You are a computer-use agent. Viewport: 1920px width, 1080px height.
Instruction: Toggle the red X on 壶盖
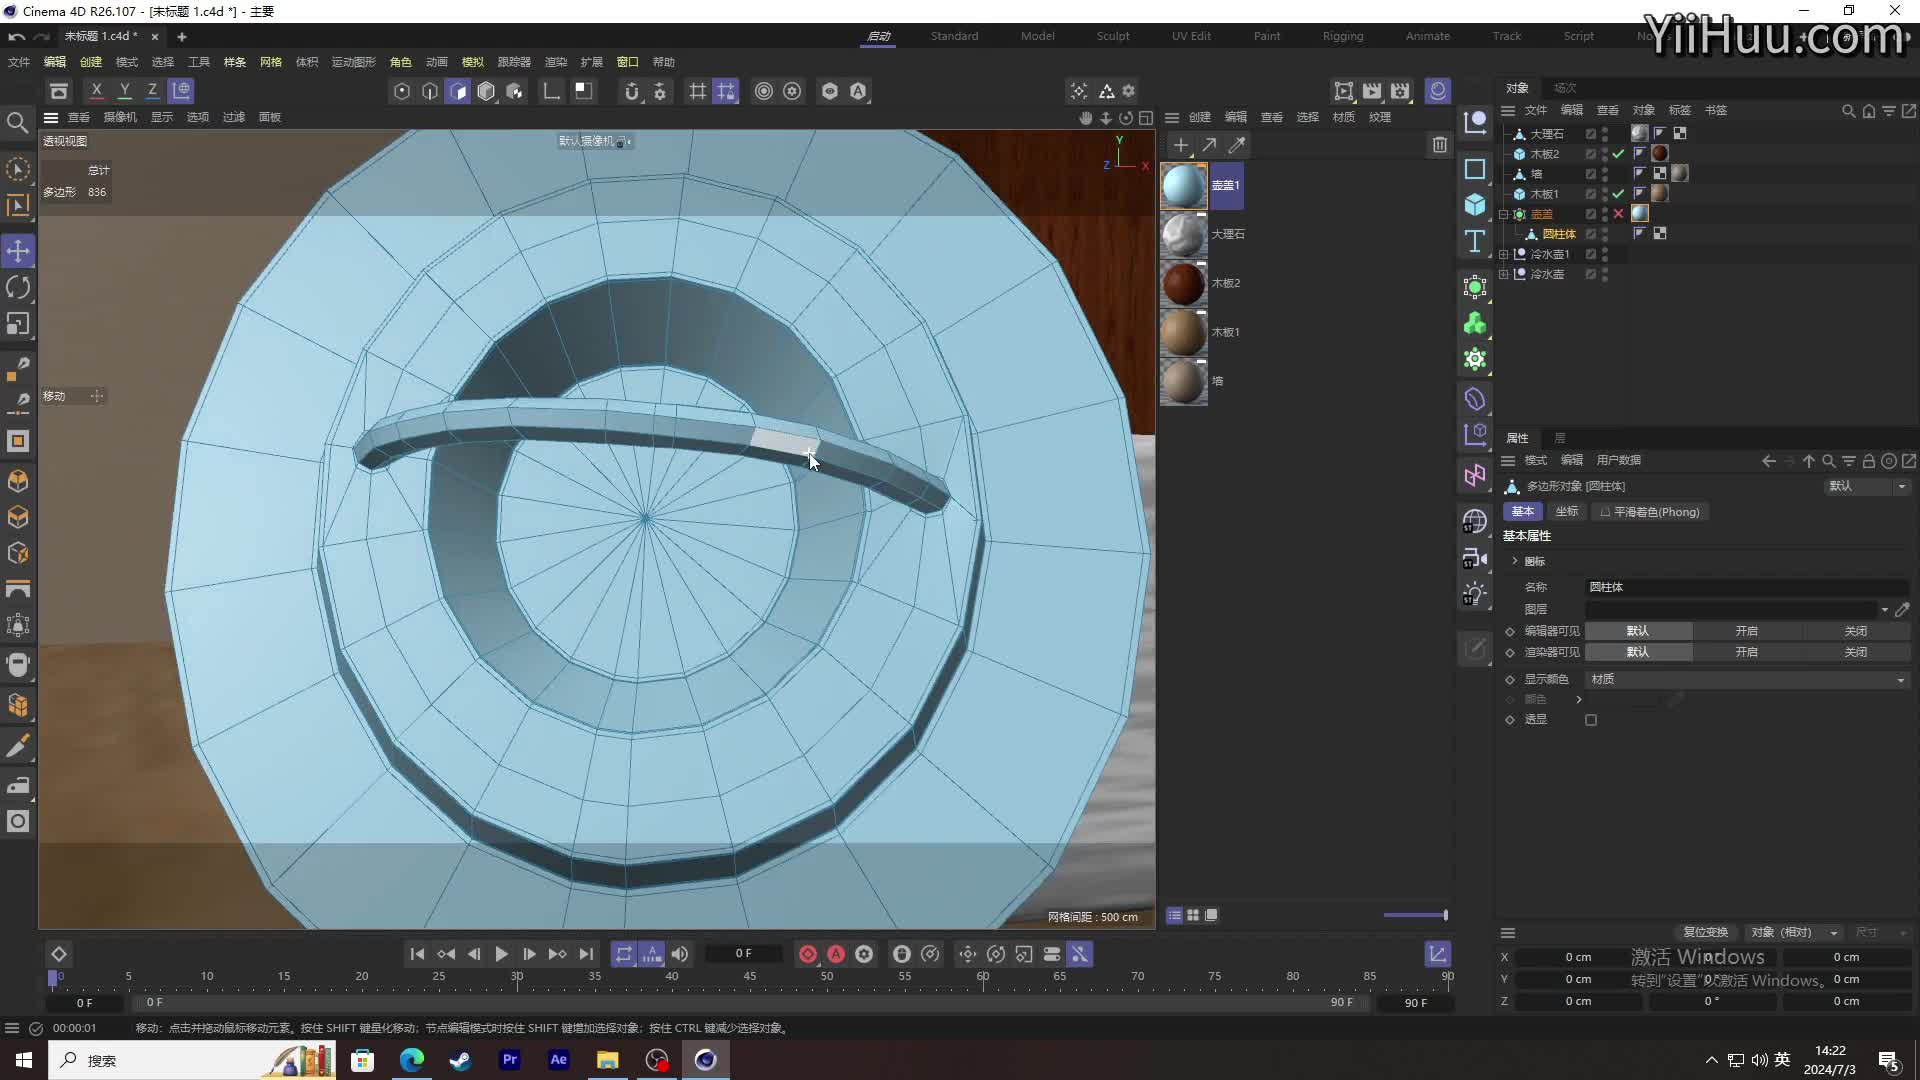1618,214
